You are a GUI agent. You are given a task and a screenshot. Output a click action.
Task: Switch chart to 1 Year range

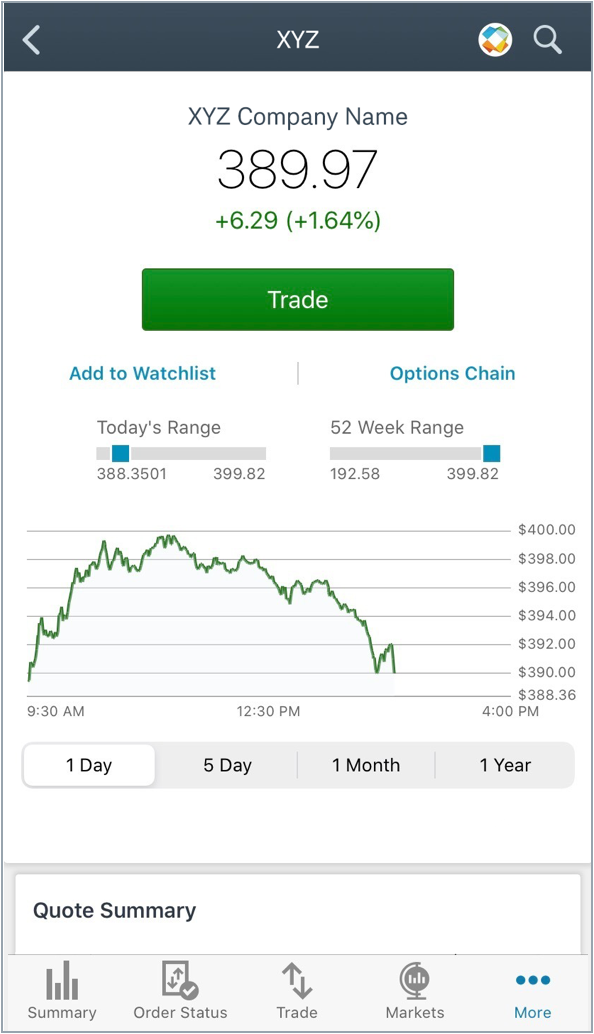click(505, 765)
